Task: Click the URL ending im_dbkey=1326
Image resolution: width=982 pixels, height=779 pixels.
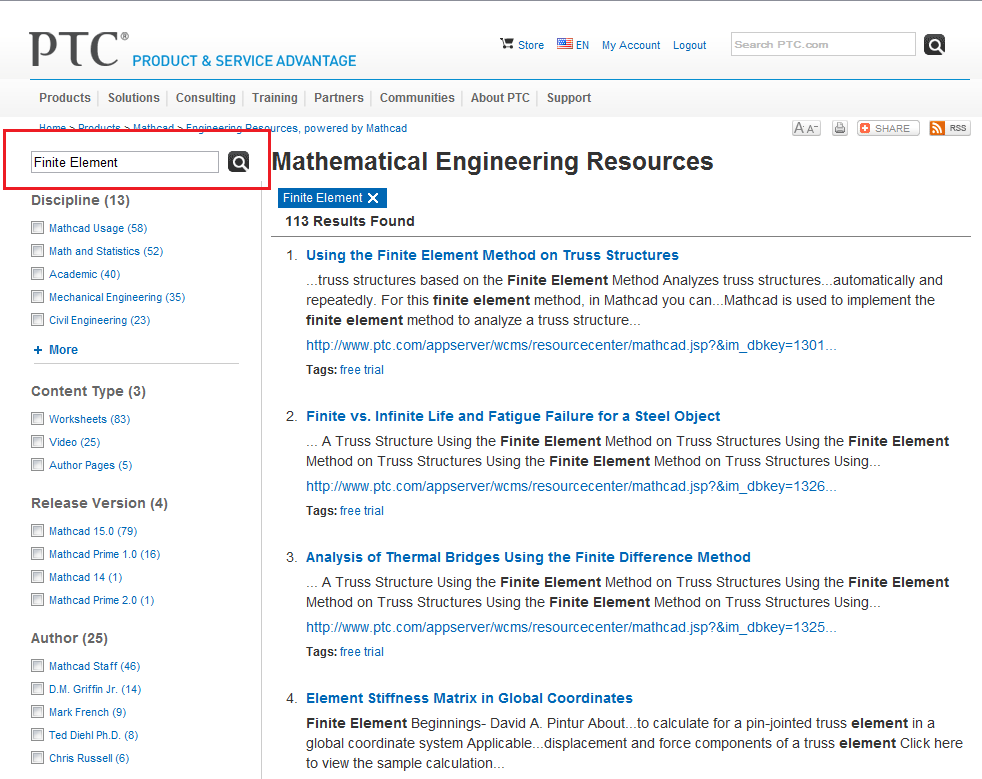Action: pyautogui.click(x=571, y=486)
